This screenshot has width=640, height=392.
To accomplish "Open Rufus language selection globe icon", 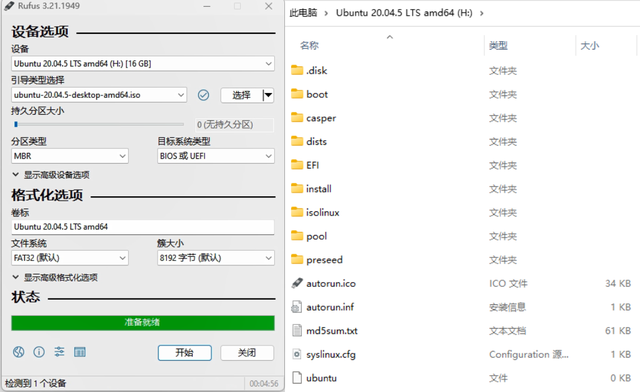I will (18, 352).
